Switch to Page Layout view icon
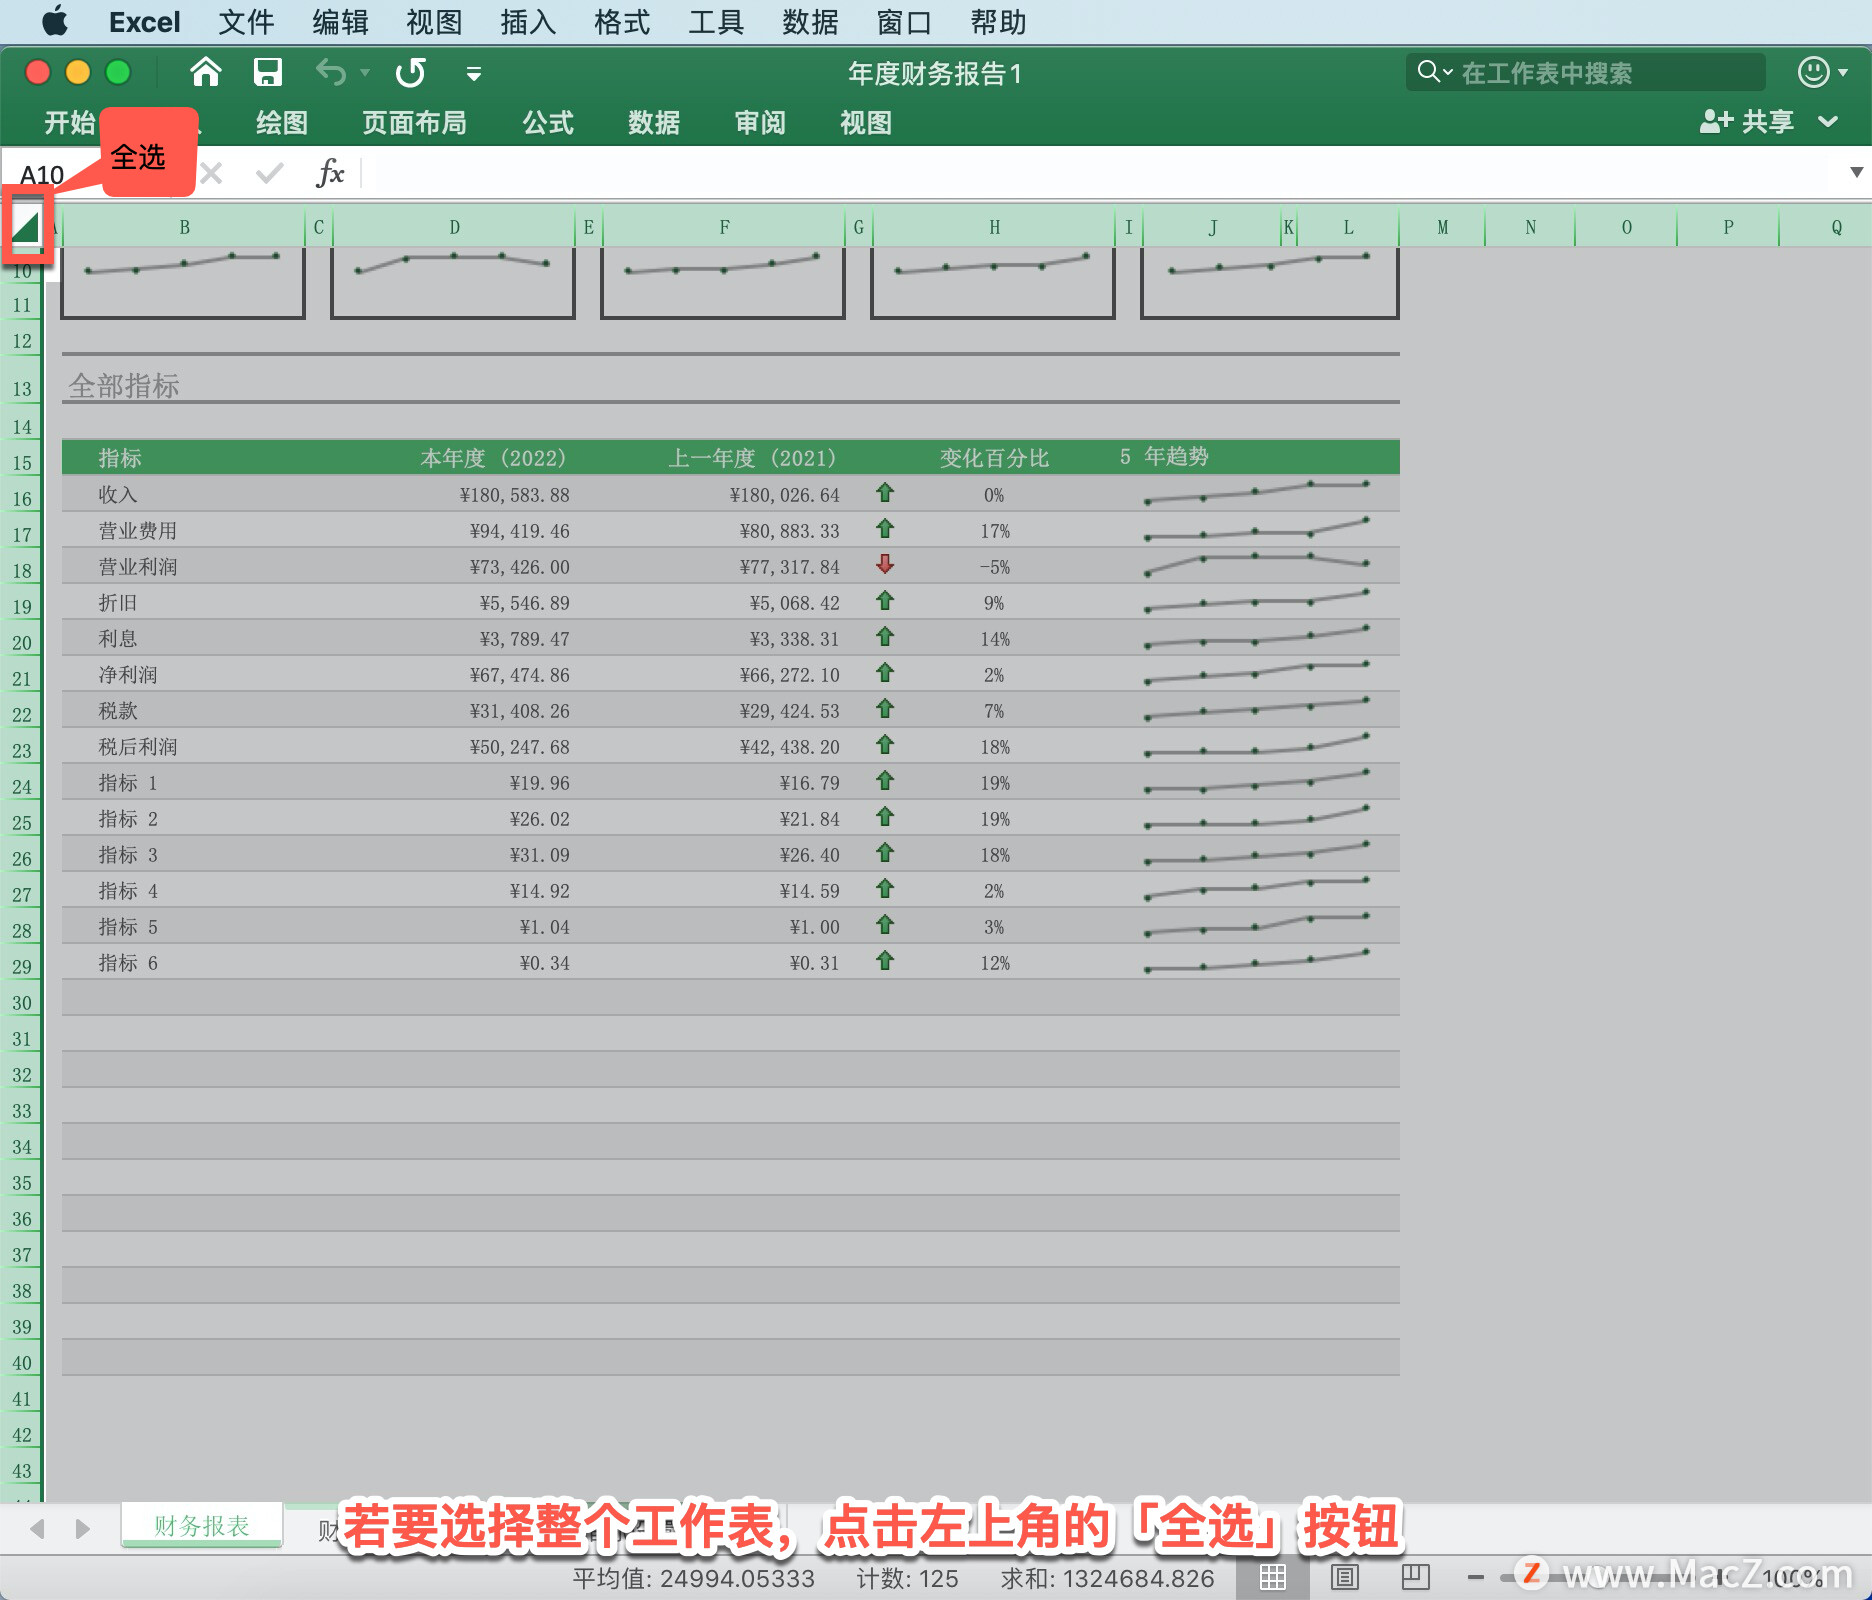 [1345, 1578]
